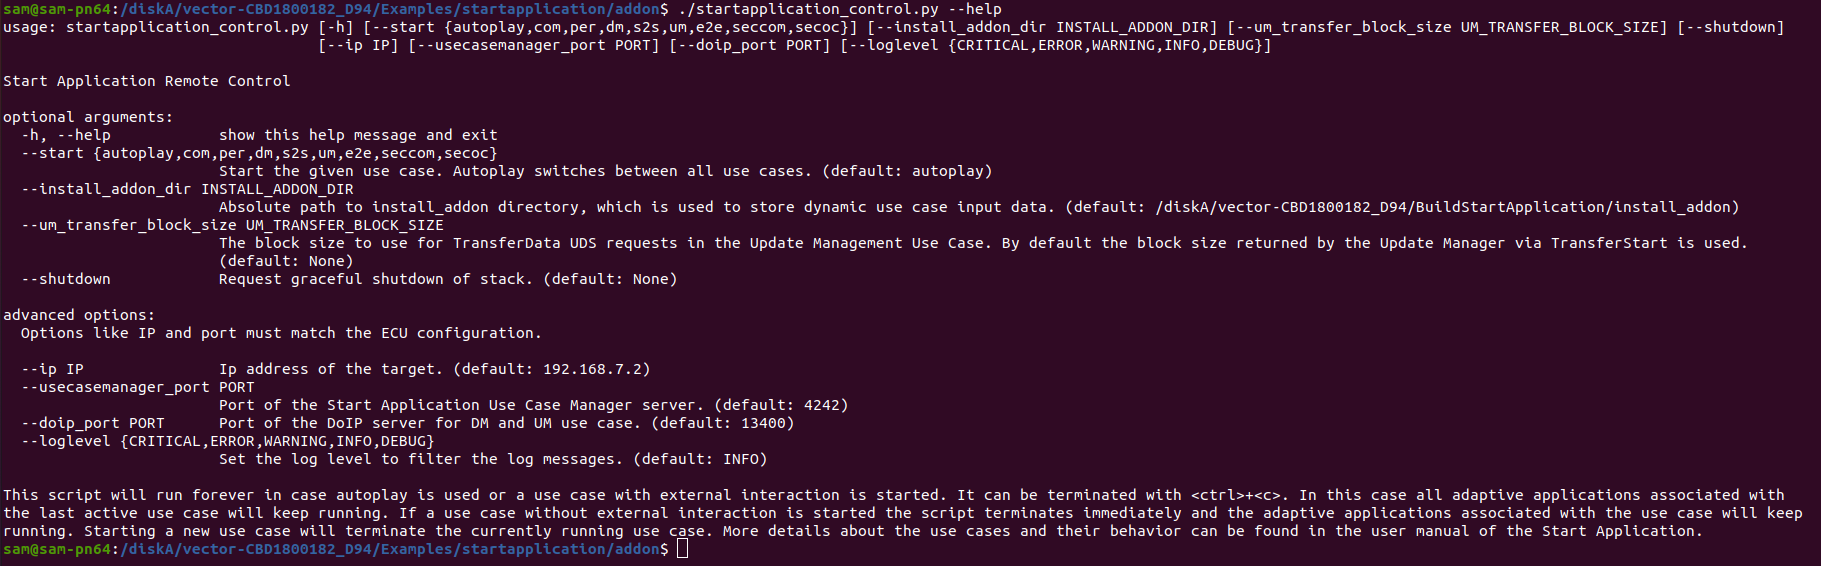
Task: Click the '(default: autoplay)' text
Action: [x=907, y=171]
